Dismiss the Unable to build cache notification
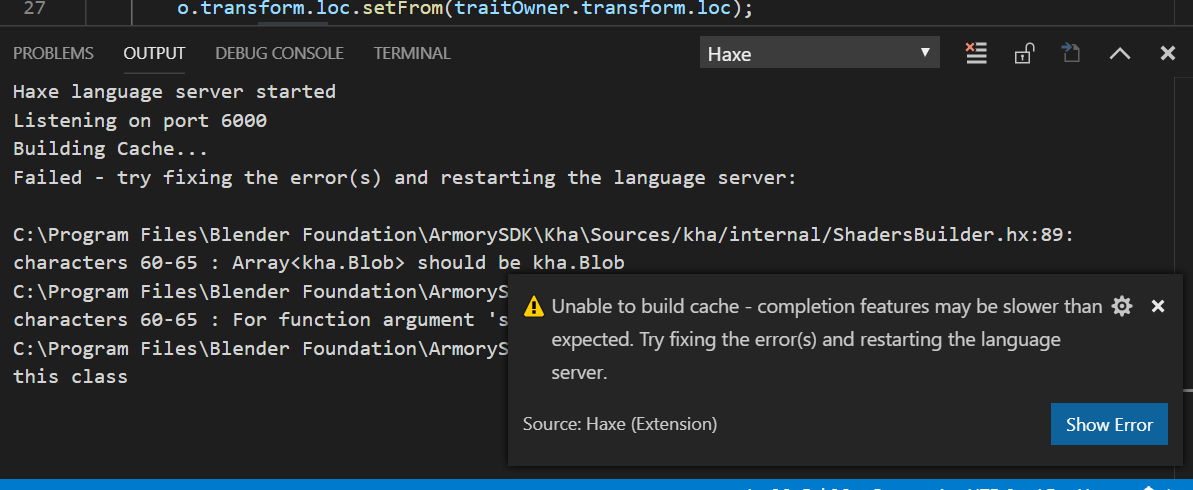The image size is (1193, 490). (x=1158, y=307)
